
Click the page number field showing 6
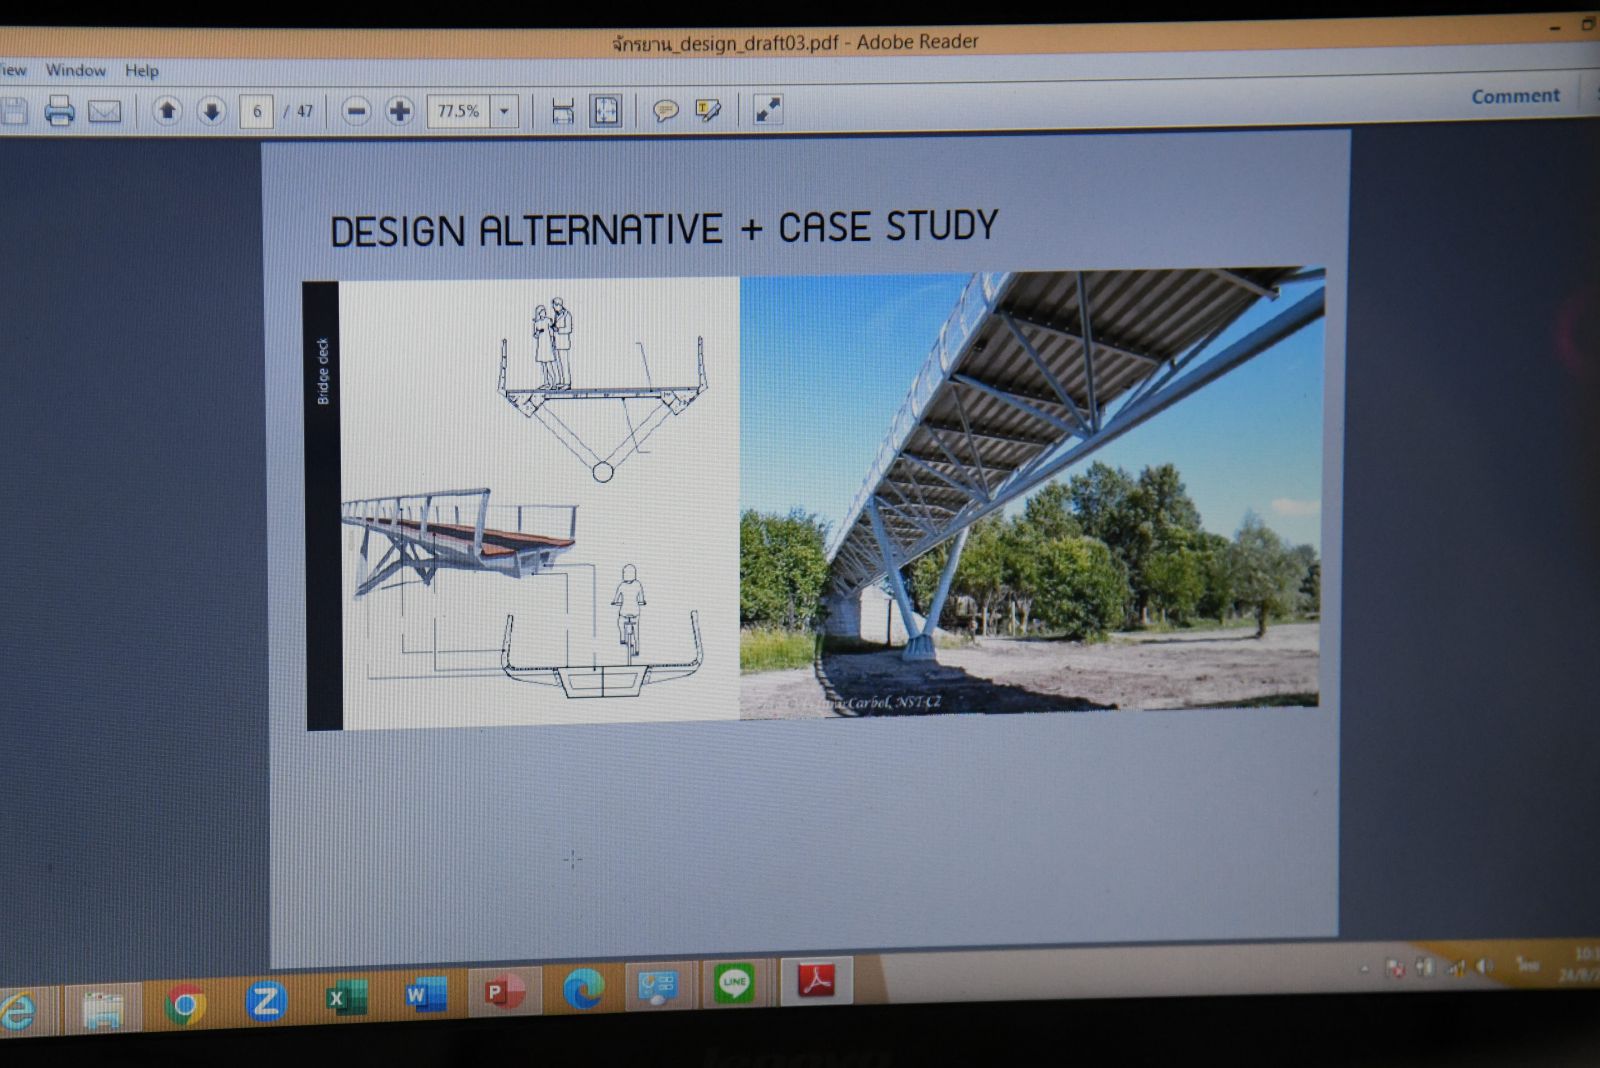[x=257, y=111]
